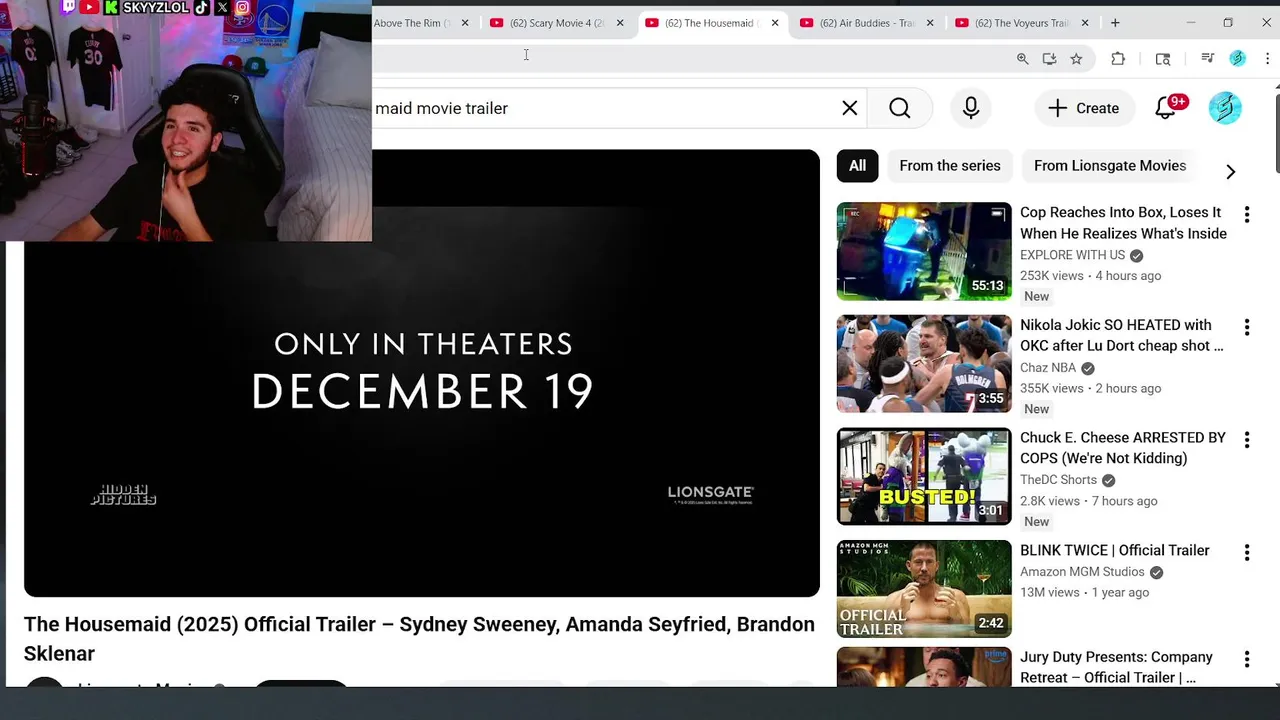Open the options menu for Cop Reaches Into Box

coord(1246,214)
